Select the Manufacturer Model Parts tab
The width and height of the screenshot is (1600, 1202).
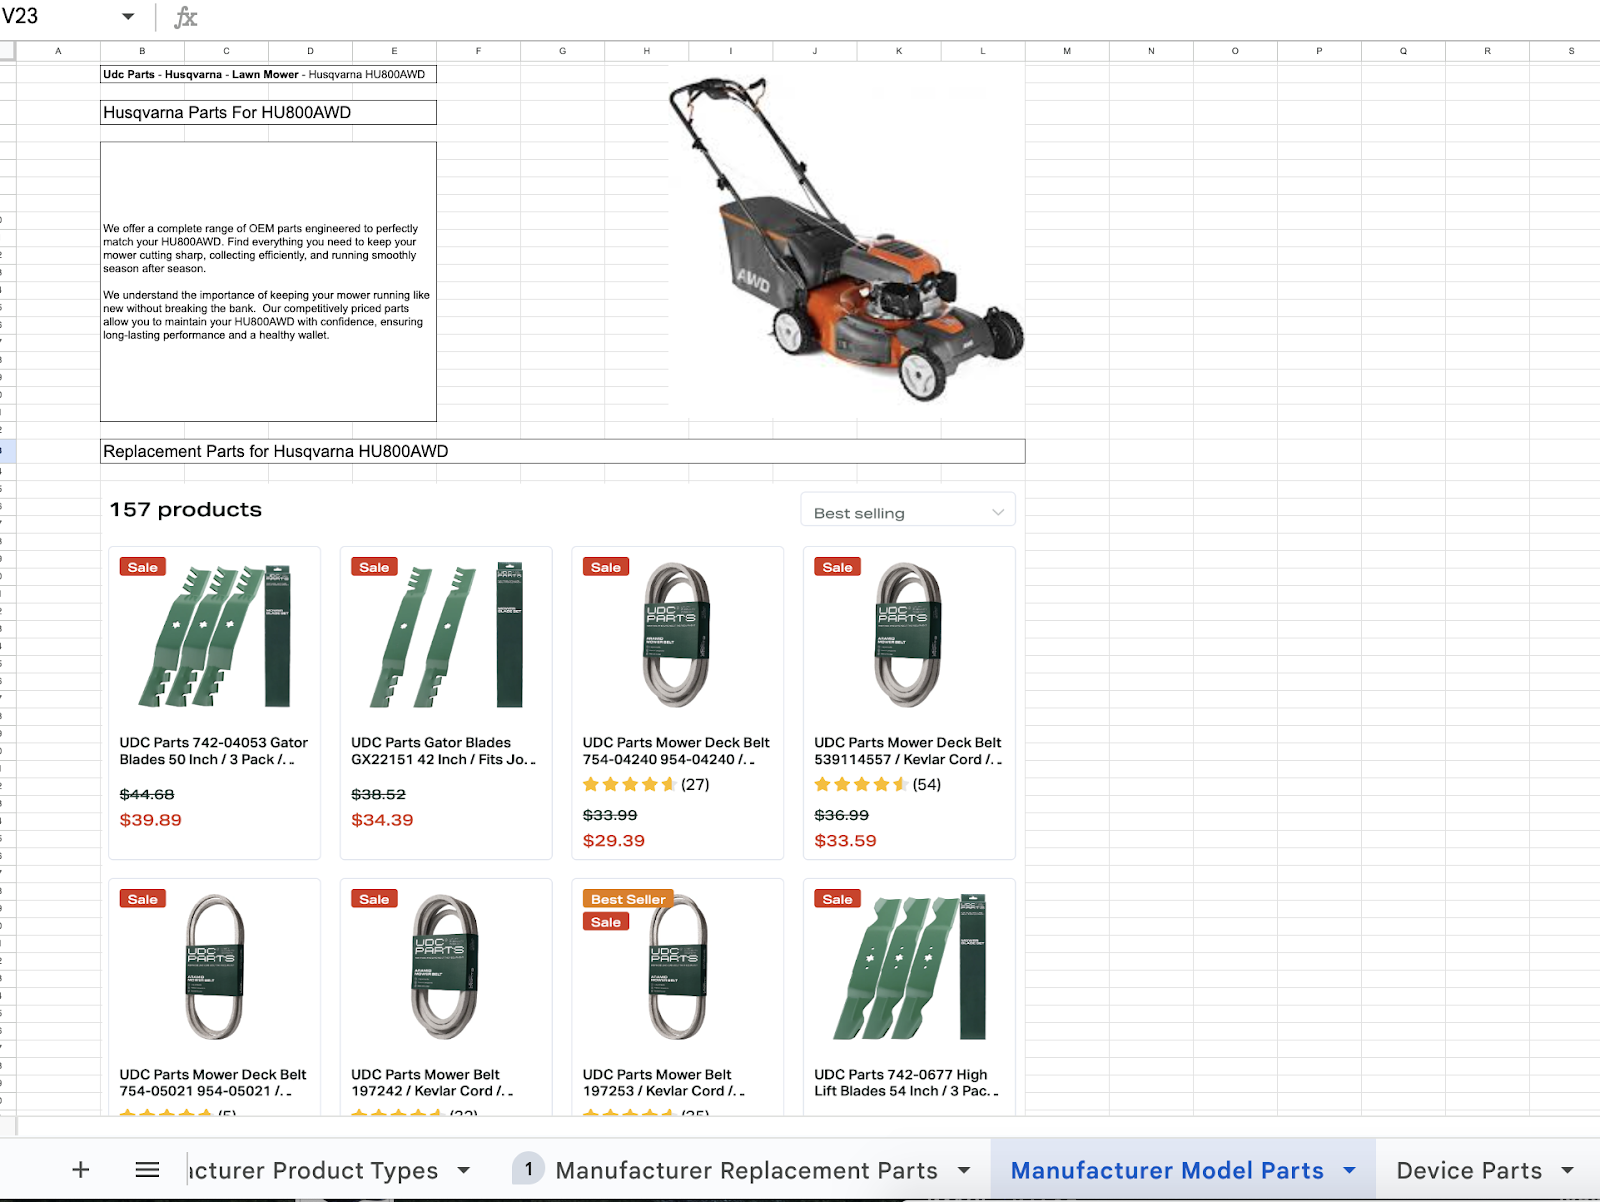[x=1167, y=1170]
